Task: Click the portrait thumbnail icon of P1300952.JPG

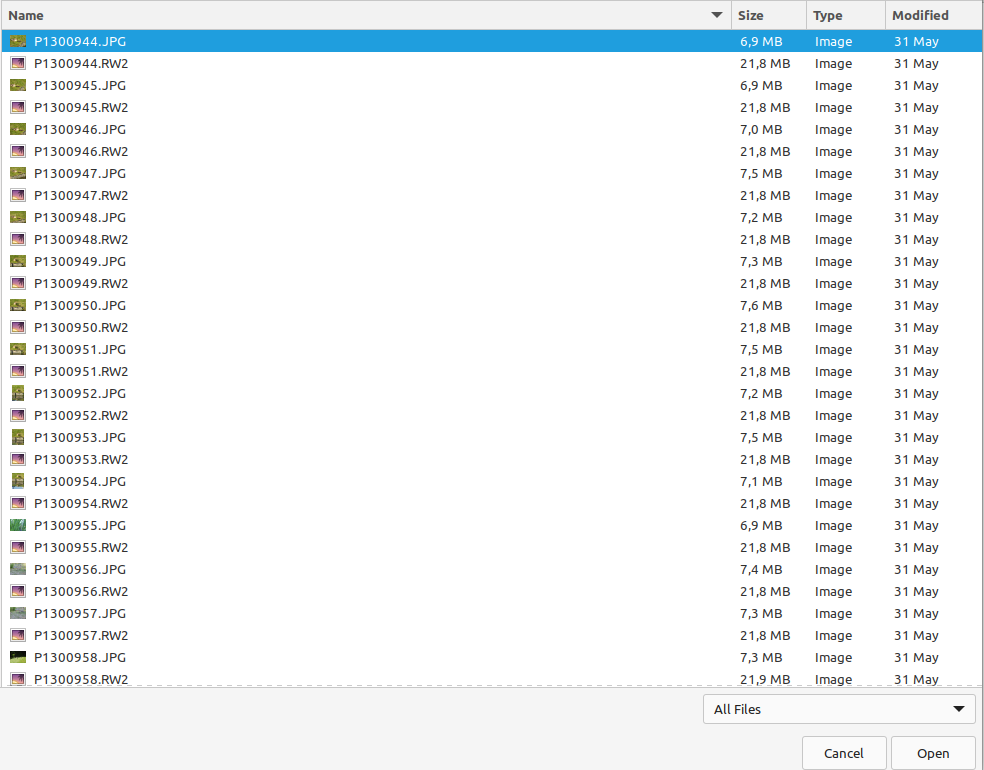Action: click(x=18, y=393)
